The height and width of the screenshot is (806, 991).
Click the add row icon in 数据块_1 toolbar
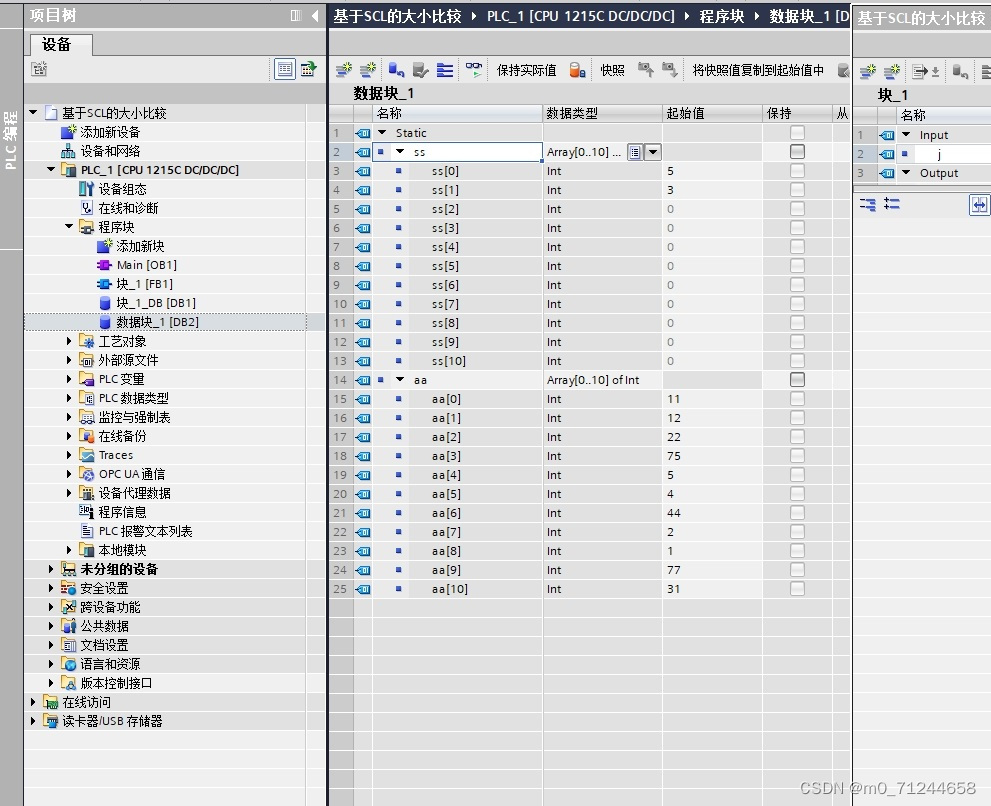point(367,70)
